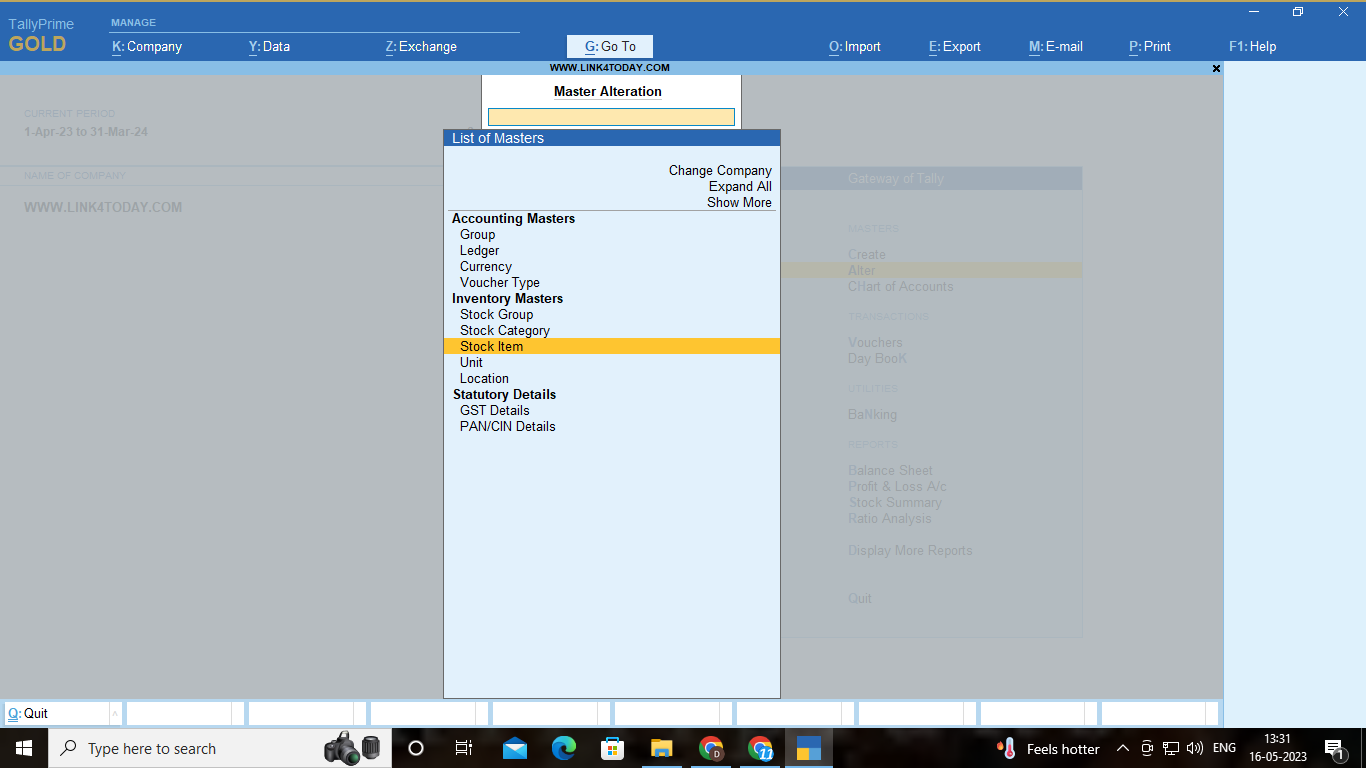
Task: Close the panel with the X icon
Action: point(1216,68)
